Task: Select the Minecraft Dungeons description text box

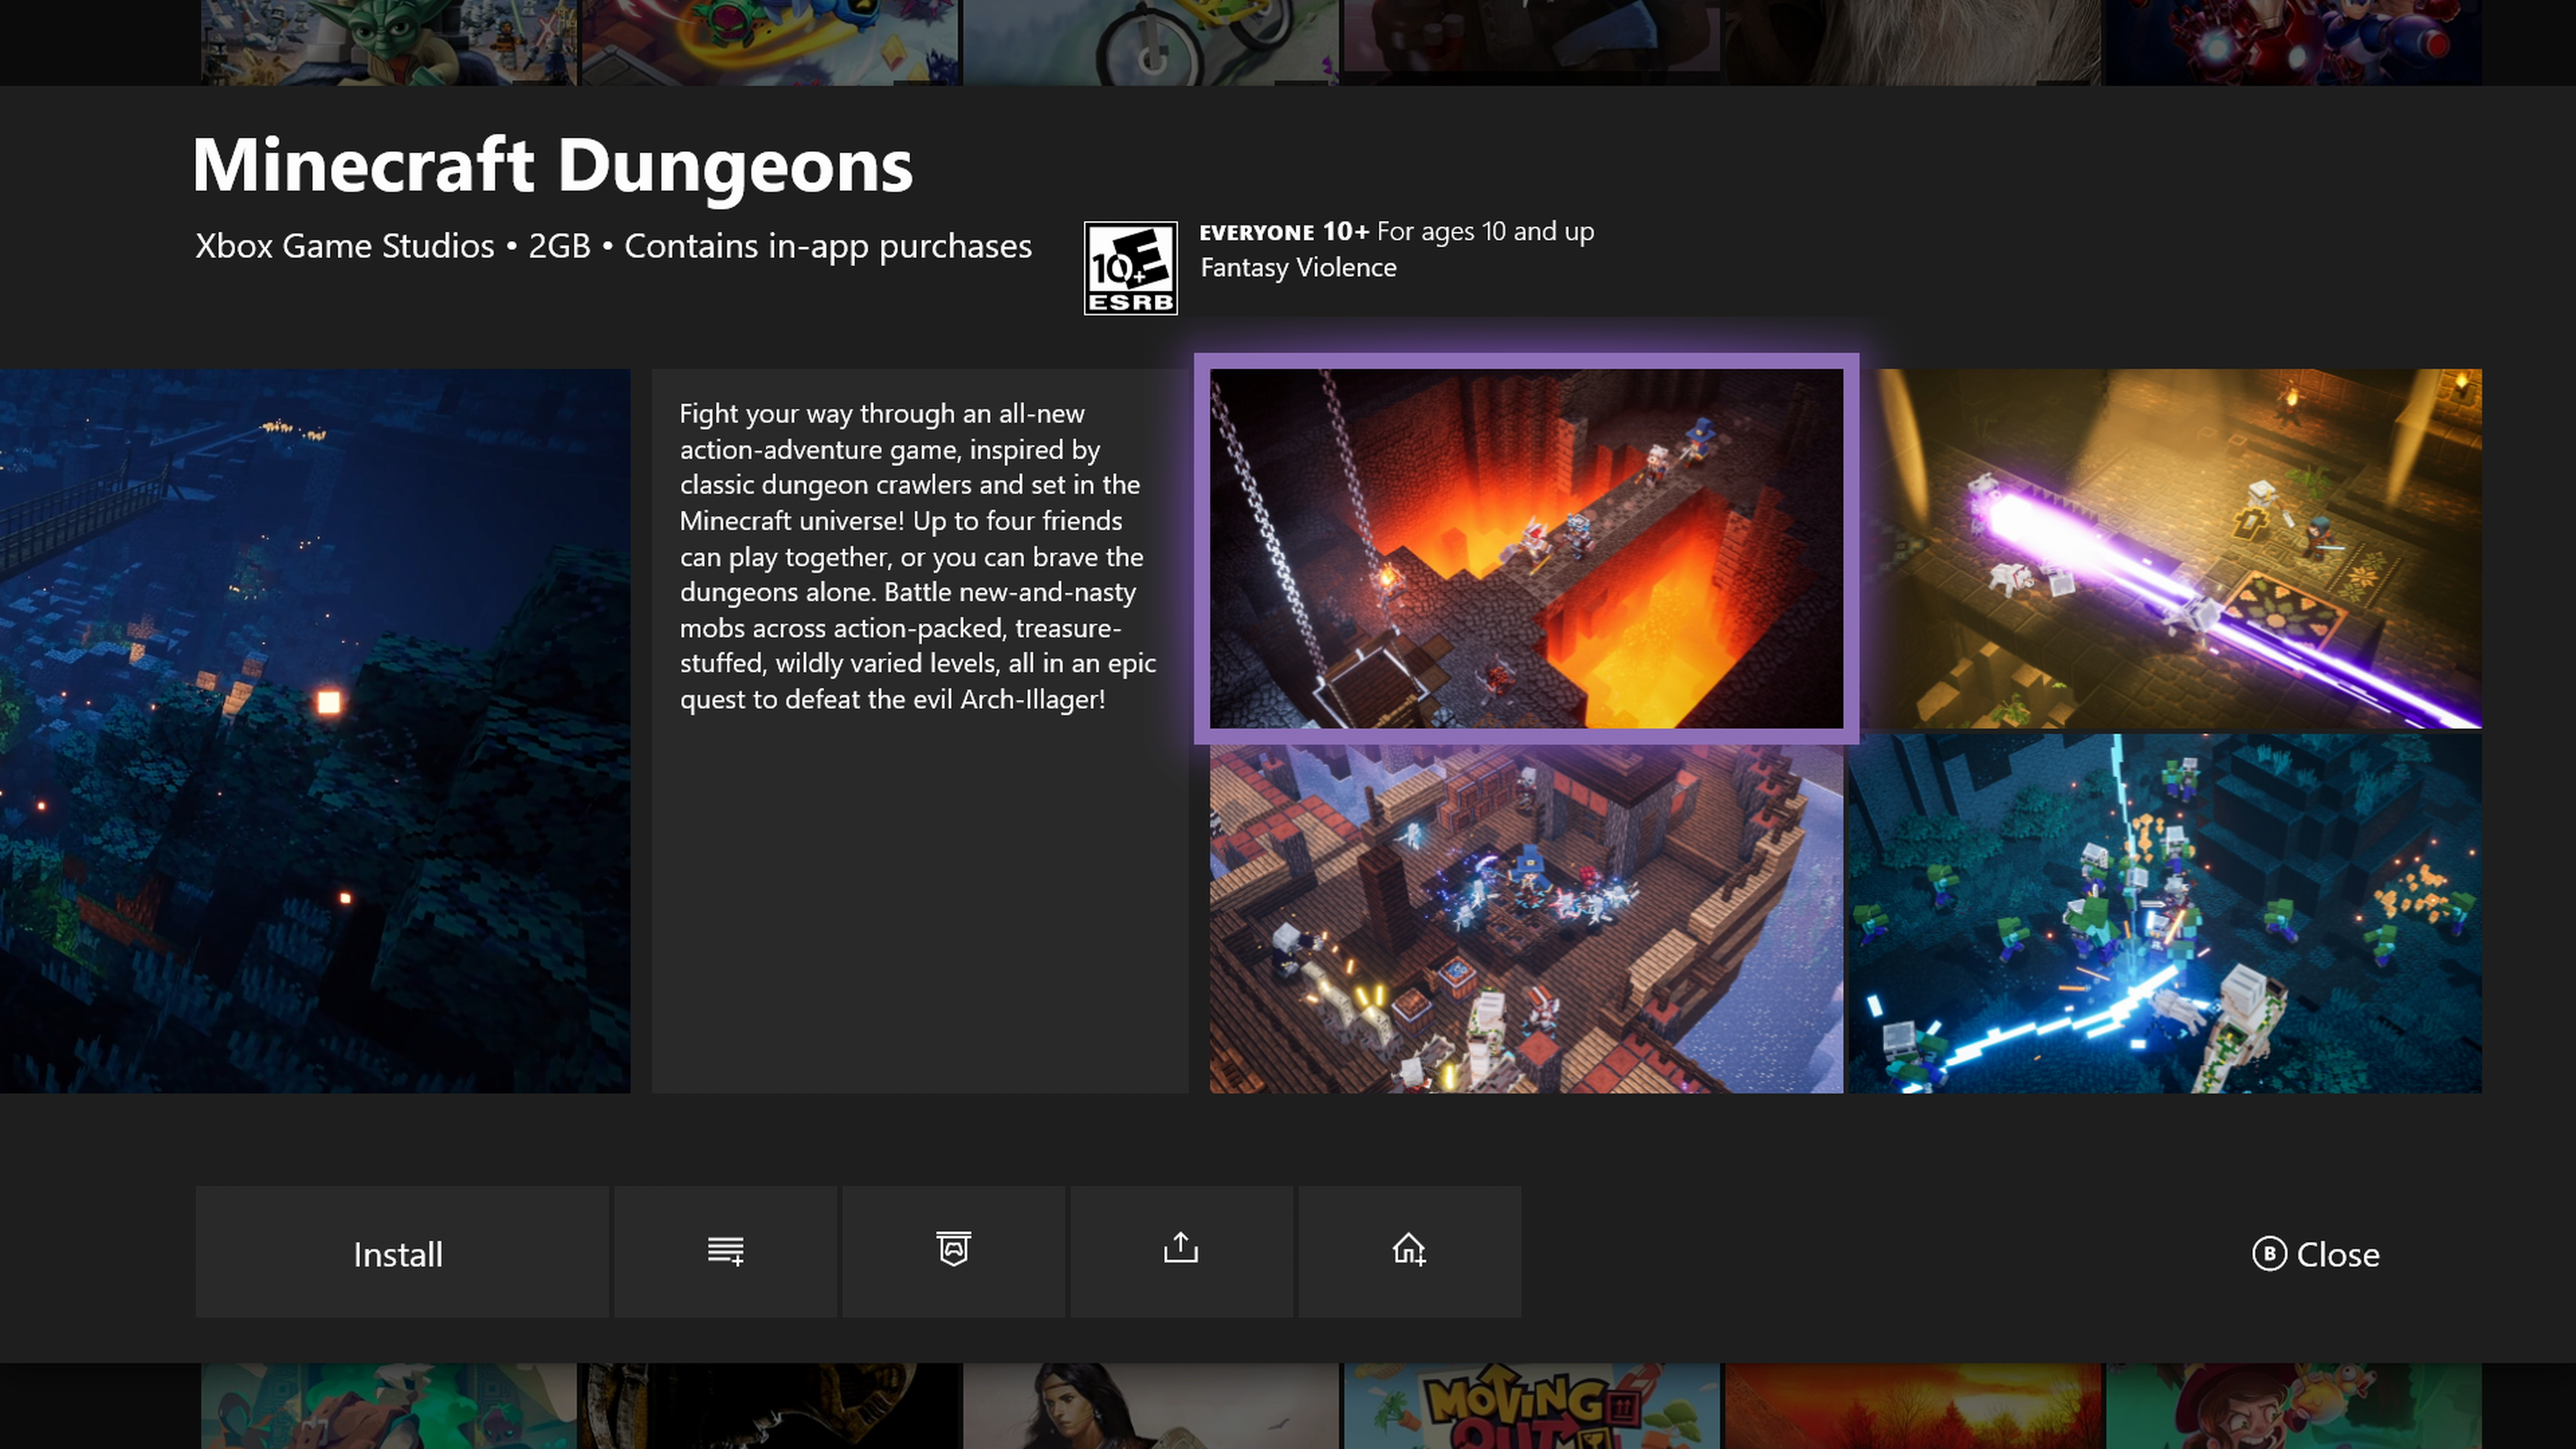Action: pyautogui.click(x=920, y=730)
